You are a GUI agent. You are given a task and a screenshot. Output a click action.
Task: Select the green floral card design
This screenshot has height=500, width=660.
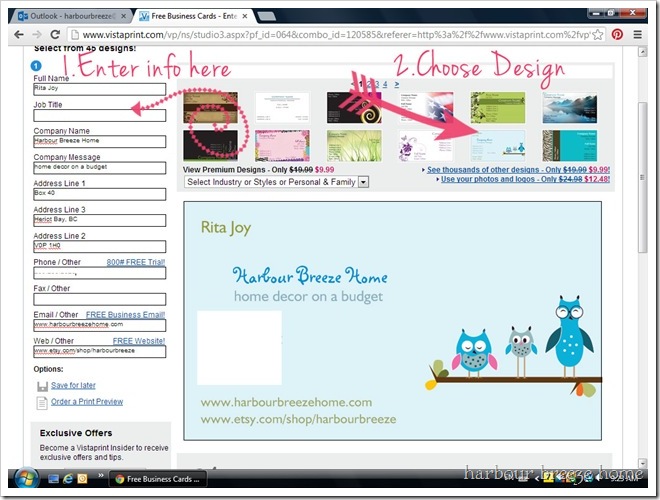pyautogui.click(x=498, y=108)
